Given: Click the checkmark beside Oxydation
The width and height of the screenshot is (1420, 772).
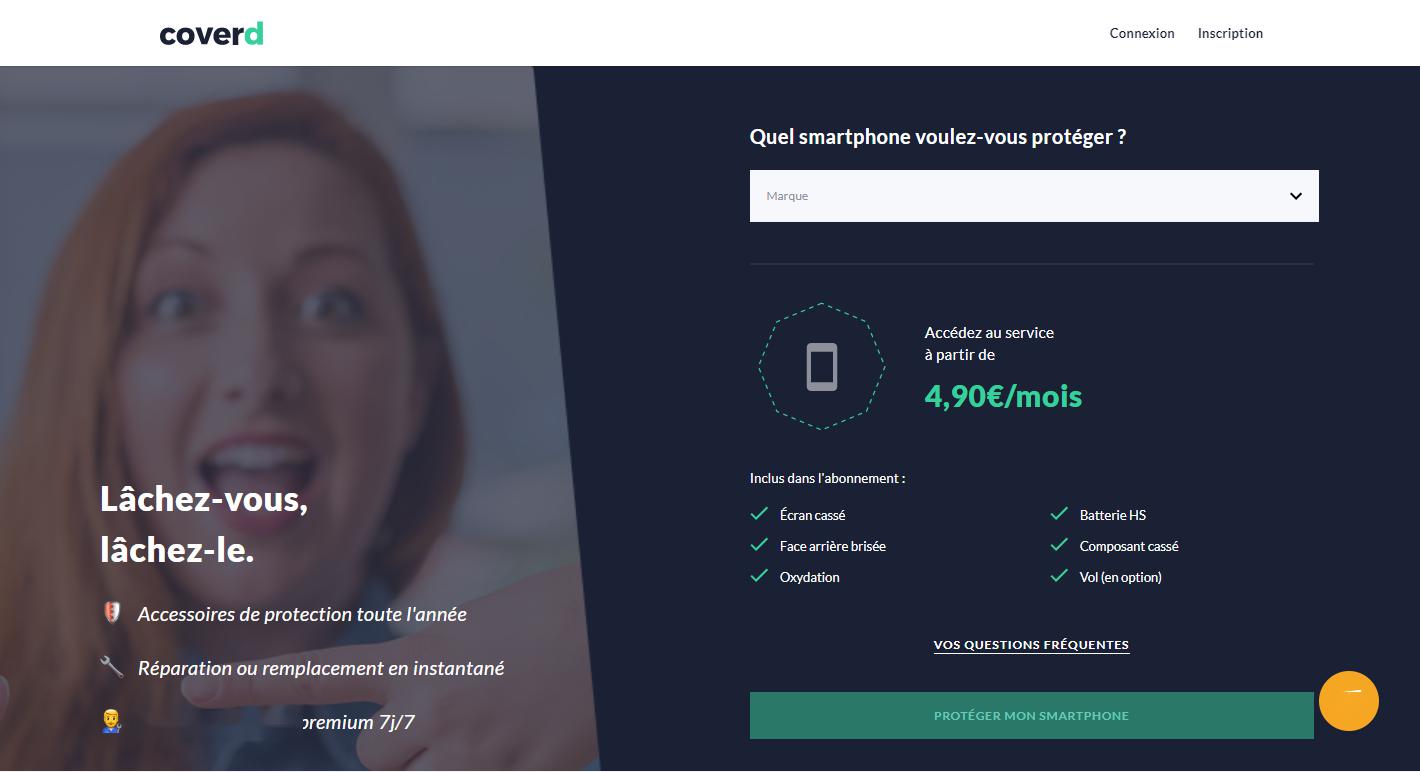Looking at the screenshot, I should click(x=759, y=576).
